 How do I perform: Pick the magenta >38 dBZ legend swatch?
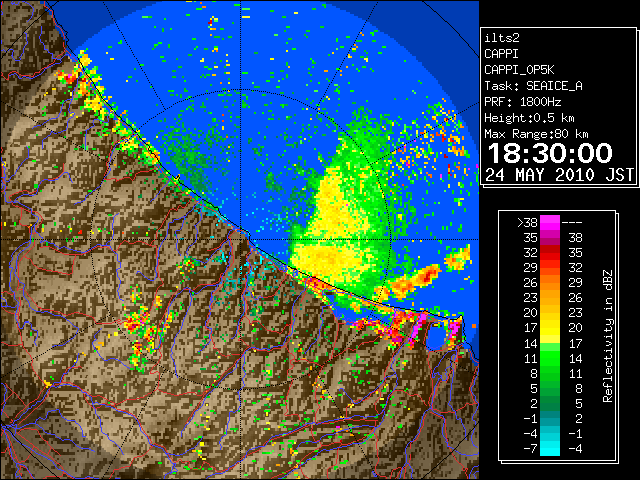pyautogui.click(x=550, y=223)
